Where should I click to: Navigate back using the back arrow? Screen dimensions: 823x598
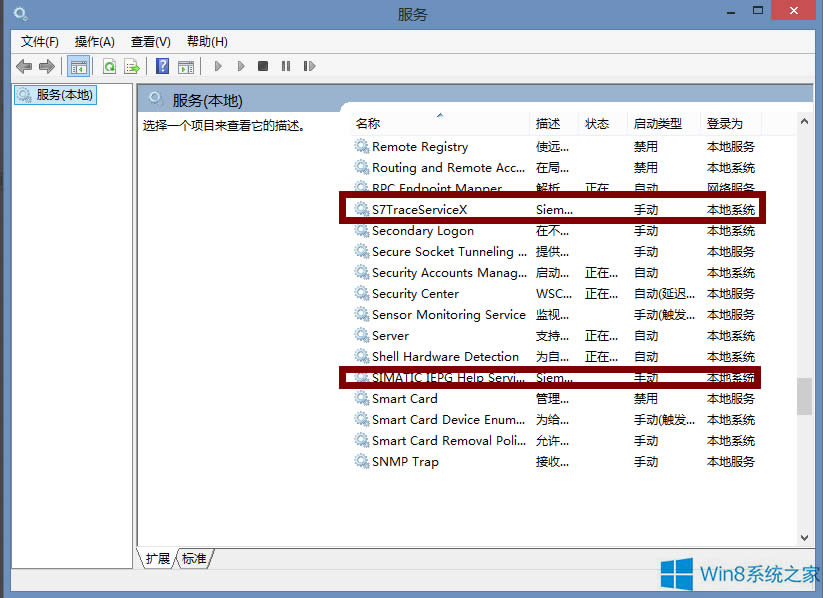click(x=23, y=66)
